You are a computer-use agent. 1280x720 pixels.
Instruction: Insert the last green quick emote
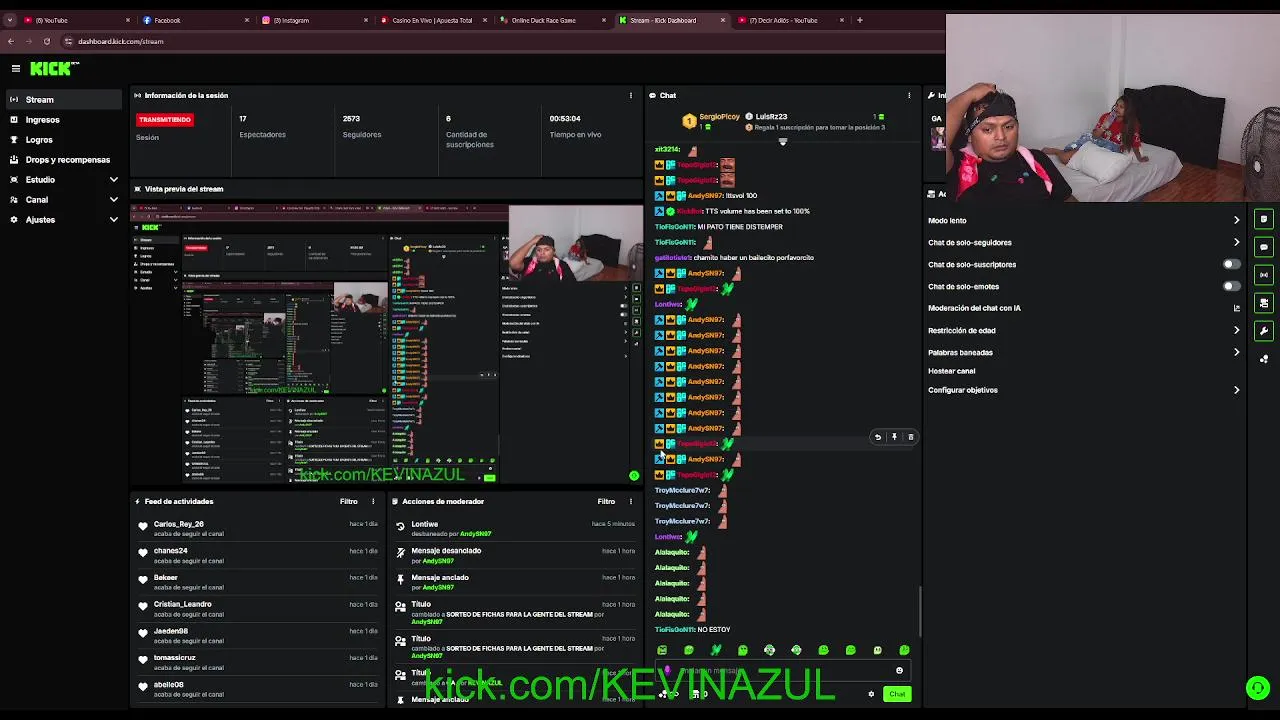[x=904, y=650]
